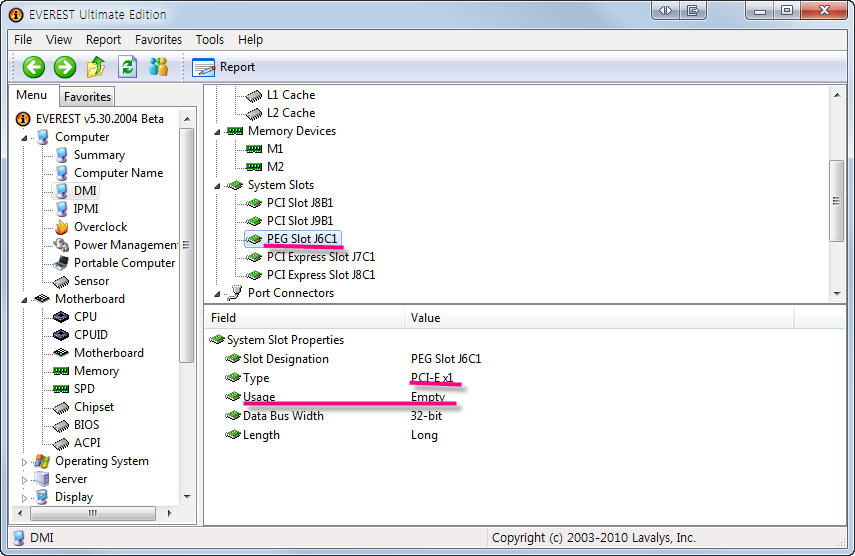Select IPMI in the sidebar tree

[x=86, y=209]
